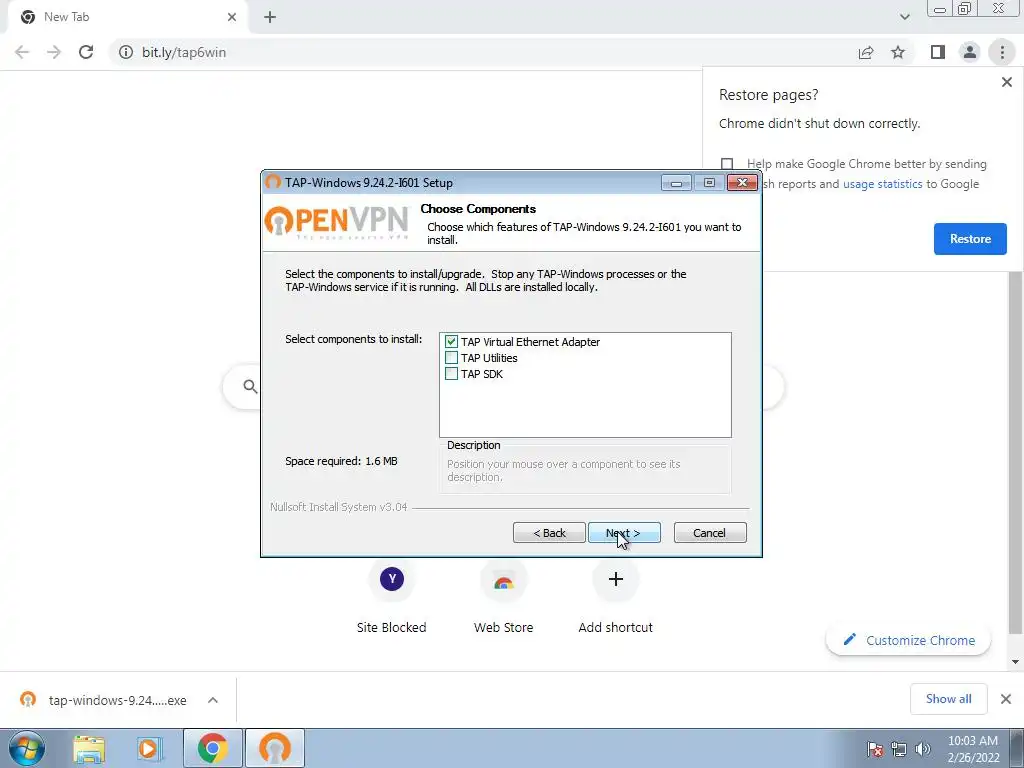Minimize the TAP-Windows Setup window
This screenshot has width=1024, height=768.
click(676, 183)
